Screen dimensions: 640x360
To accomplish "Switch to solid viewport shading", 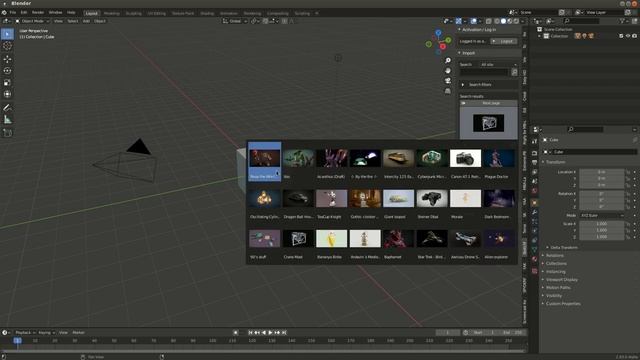I will click(x=503, y=21).
